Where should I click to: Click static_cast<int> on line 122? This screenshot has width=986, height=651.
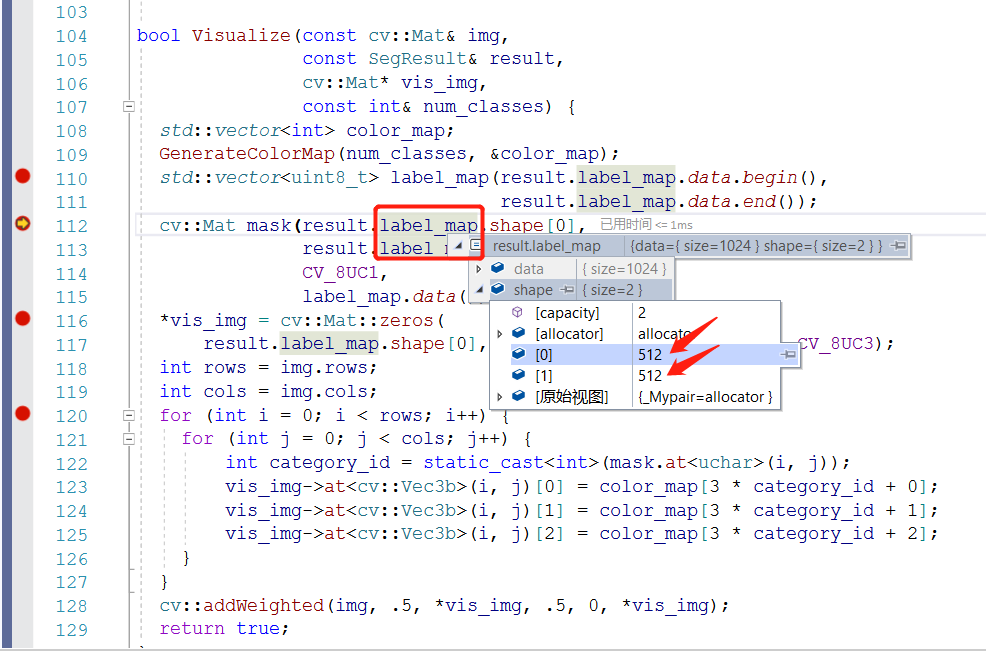pos(511,462)
